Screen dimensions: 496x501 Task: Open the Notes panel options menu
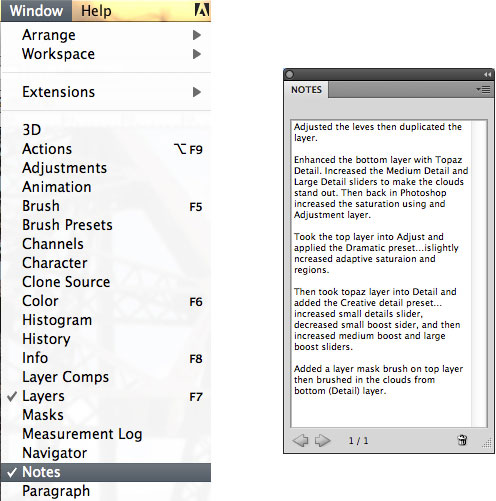tap(484, 89)
